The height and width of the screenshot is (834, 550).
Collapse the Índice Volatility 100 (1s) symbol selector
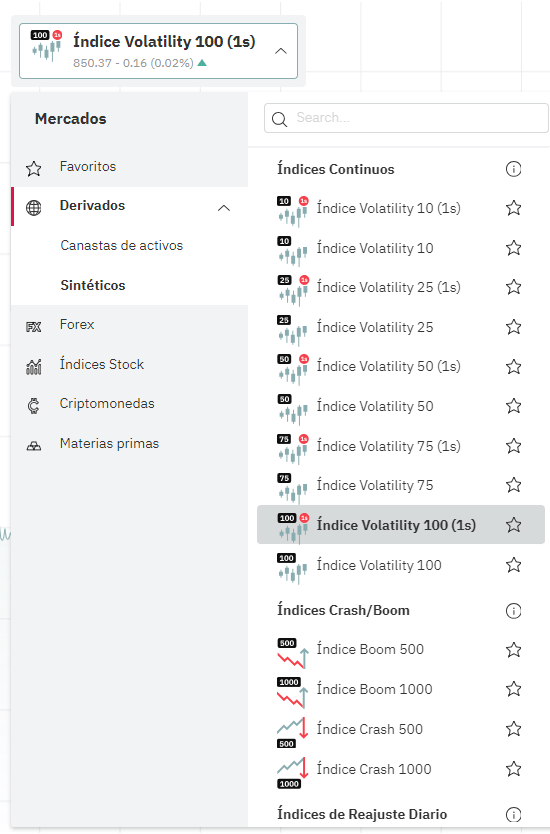pyautogui.click(x=281, y=51)
